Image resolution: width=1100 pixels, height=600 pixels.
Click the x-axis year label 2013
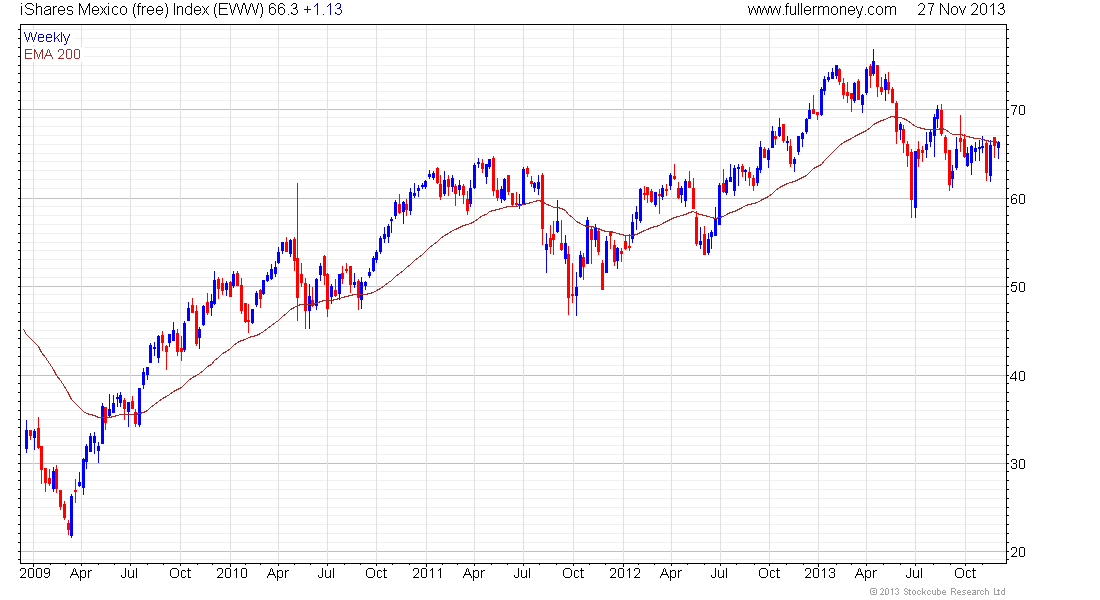point(820,573)
